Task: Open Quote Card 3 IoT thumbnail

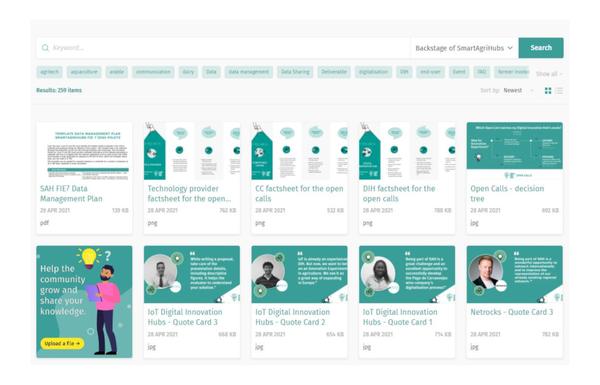Action: (x=192, y=274)
